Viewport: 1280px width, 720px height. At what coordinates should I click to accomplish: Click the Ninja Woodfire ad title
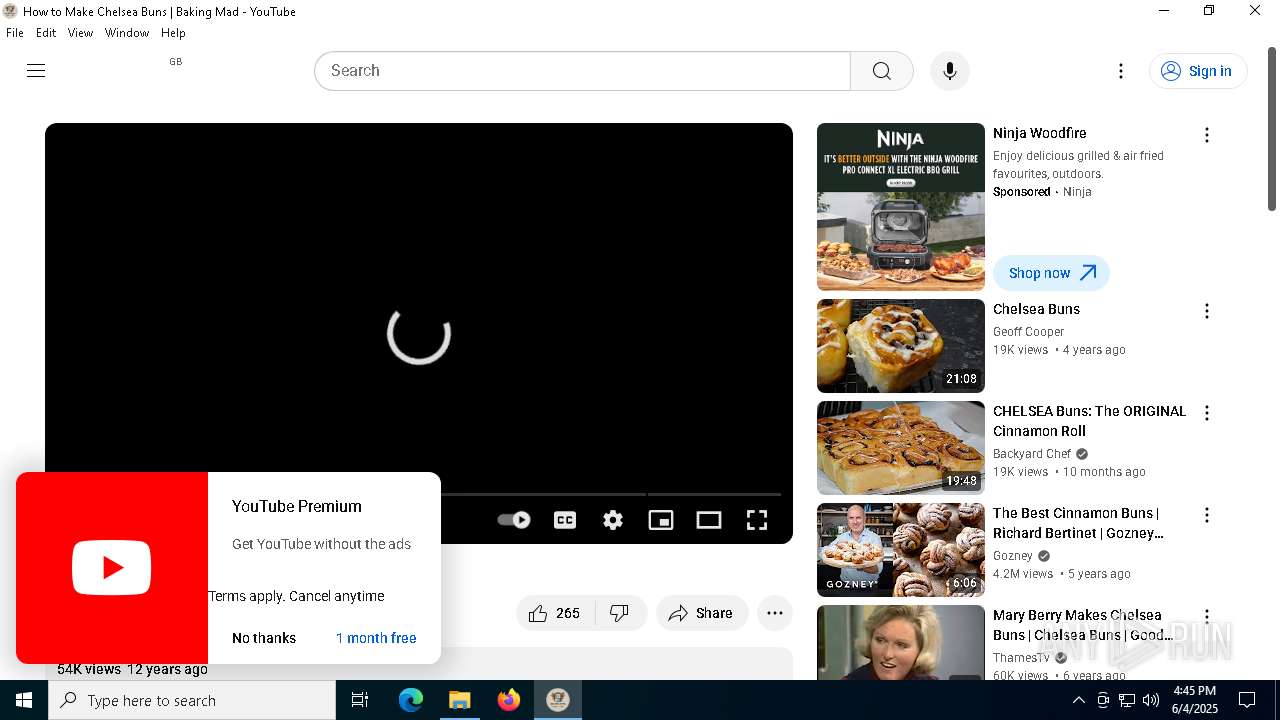(1039, 133)
